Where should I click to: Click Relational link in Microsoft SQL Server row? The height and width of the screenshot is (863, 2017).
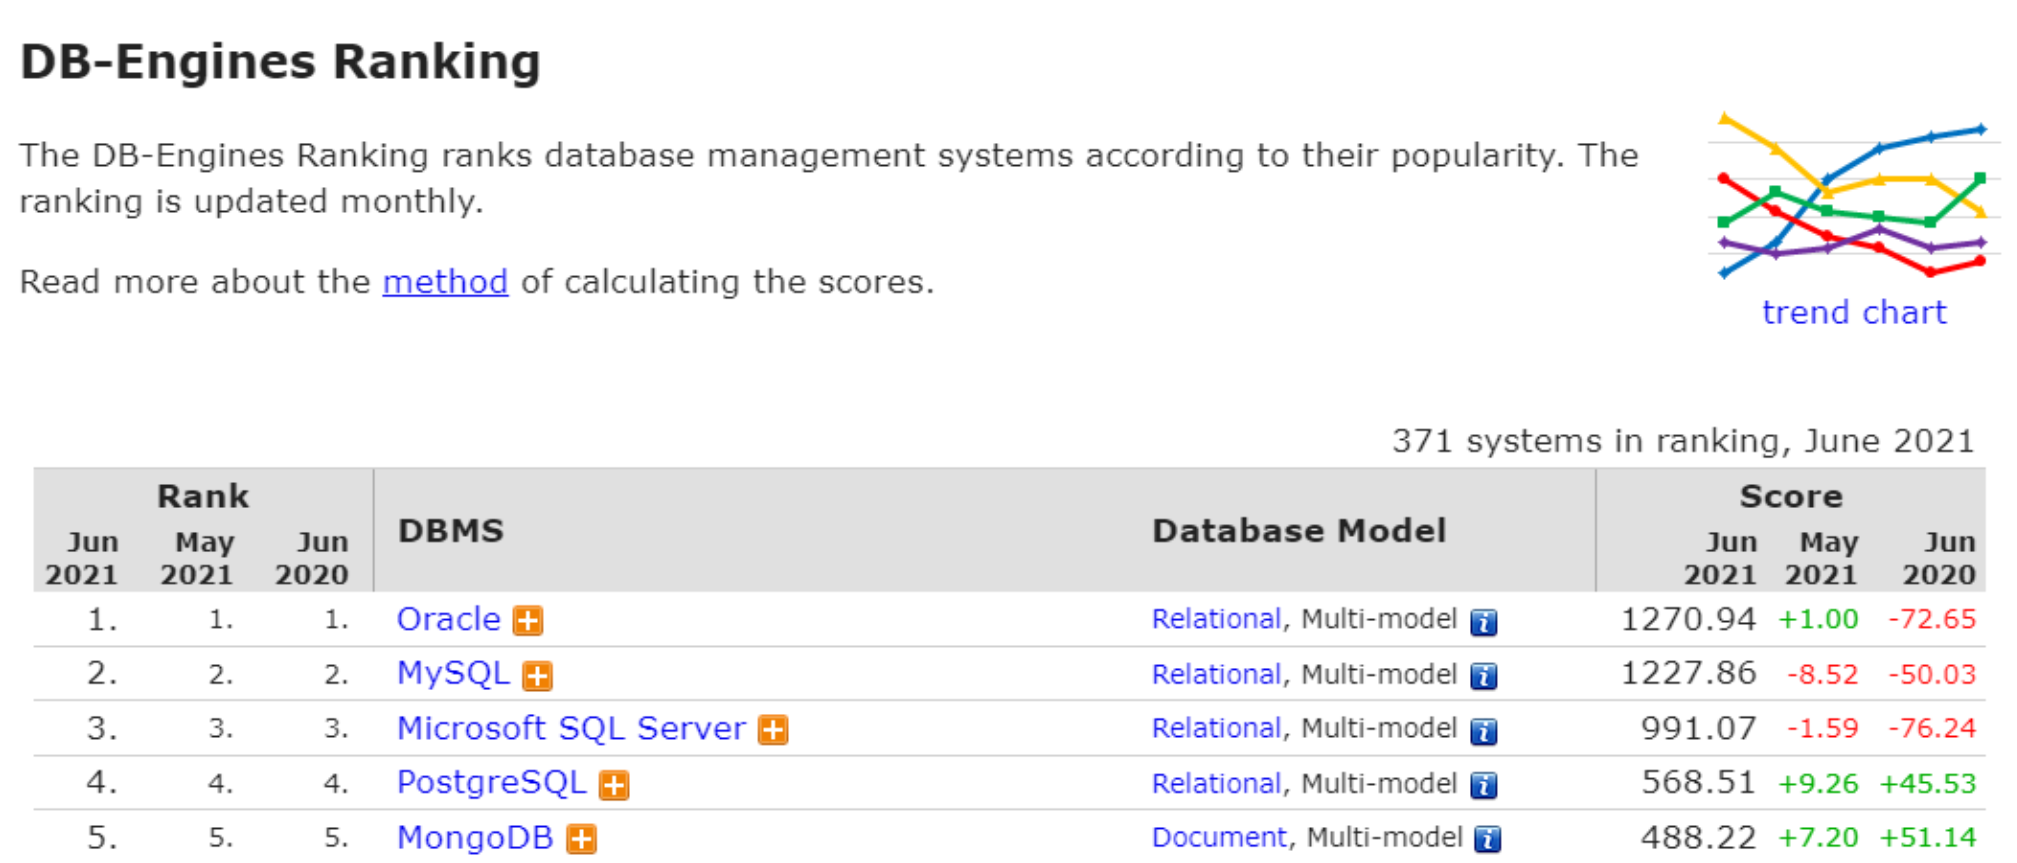coord(1216,728)
